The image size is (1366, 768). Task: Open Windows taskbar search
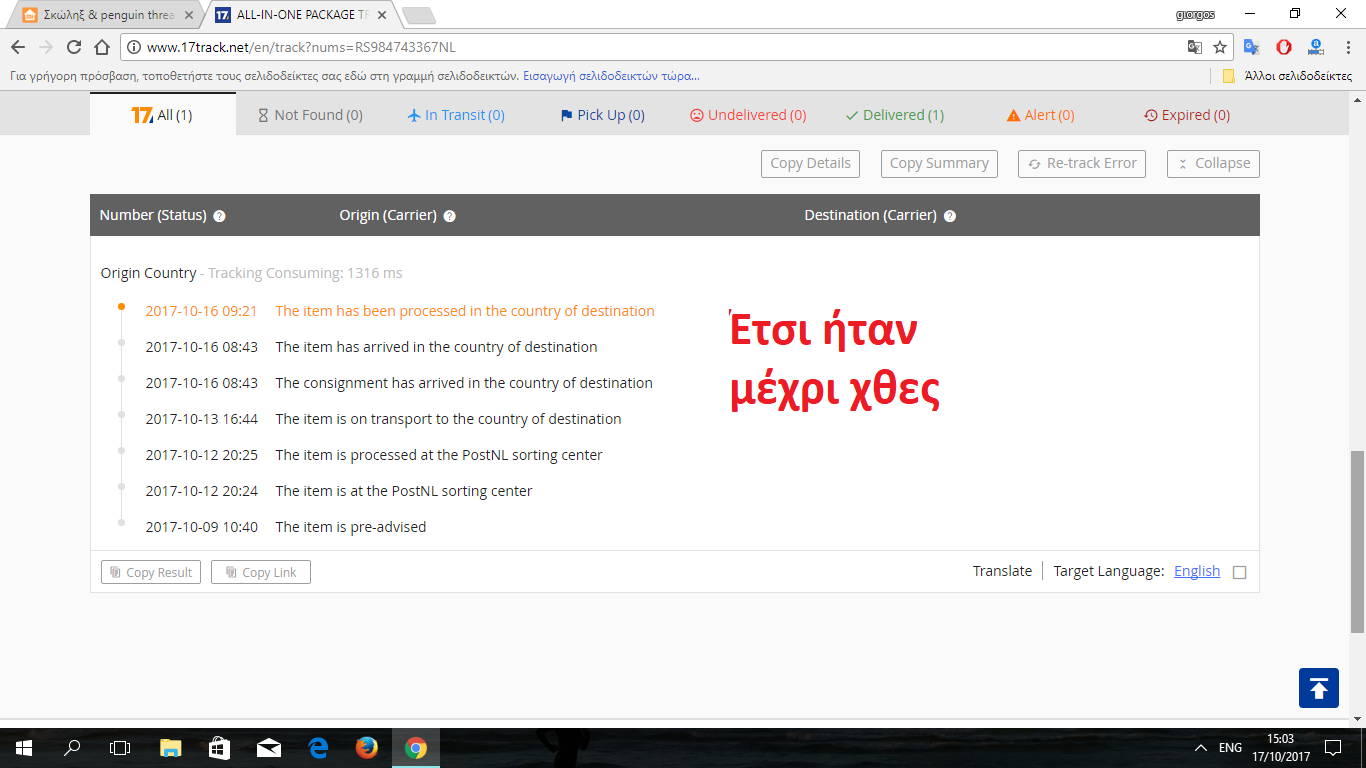pos(72,748)
